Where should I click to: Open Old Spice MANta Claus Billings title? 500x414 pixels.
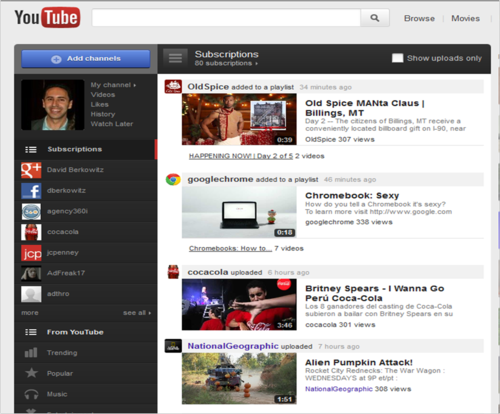coord(365,108)
